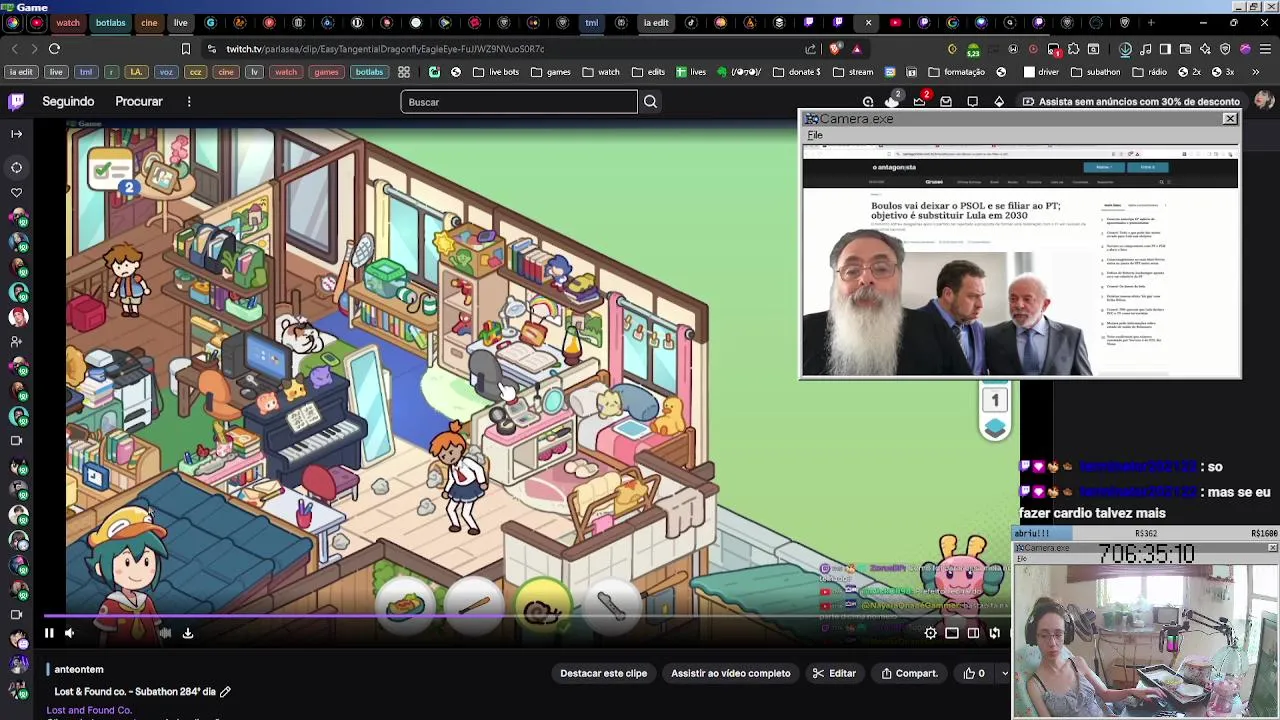Open the three-dot more menu on Twitch nav

click(189, 101)
